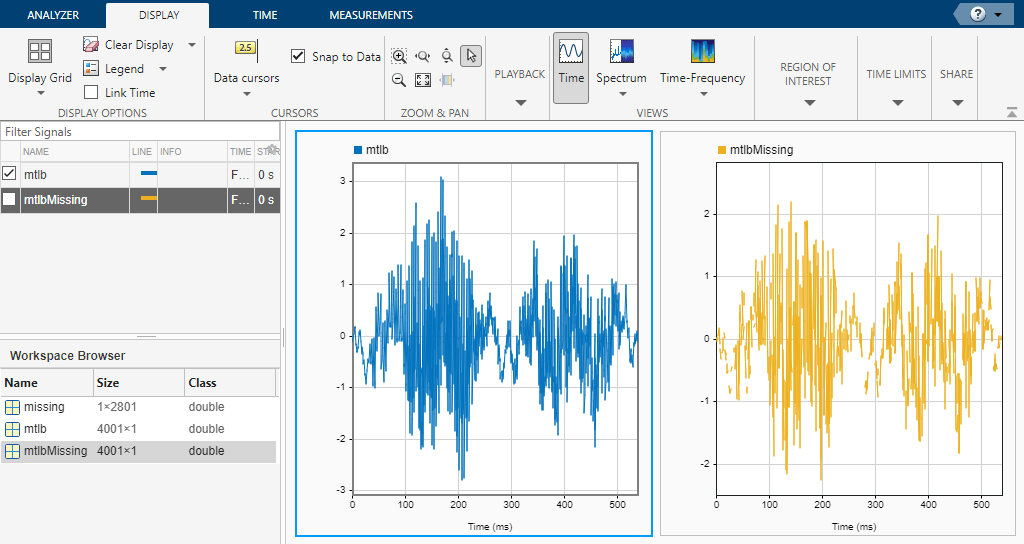1024x544 pixels.
Task: Click the Filter Signals input field
Action: [x=140, y=131]
